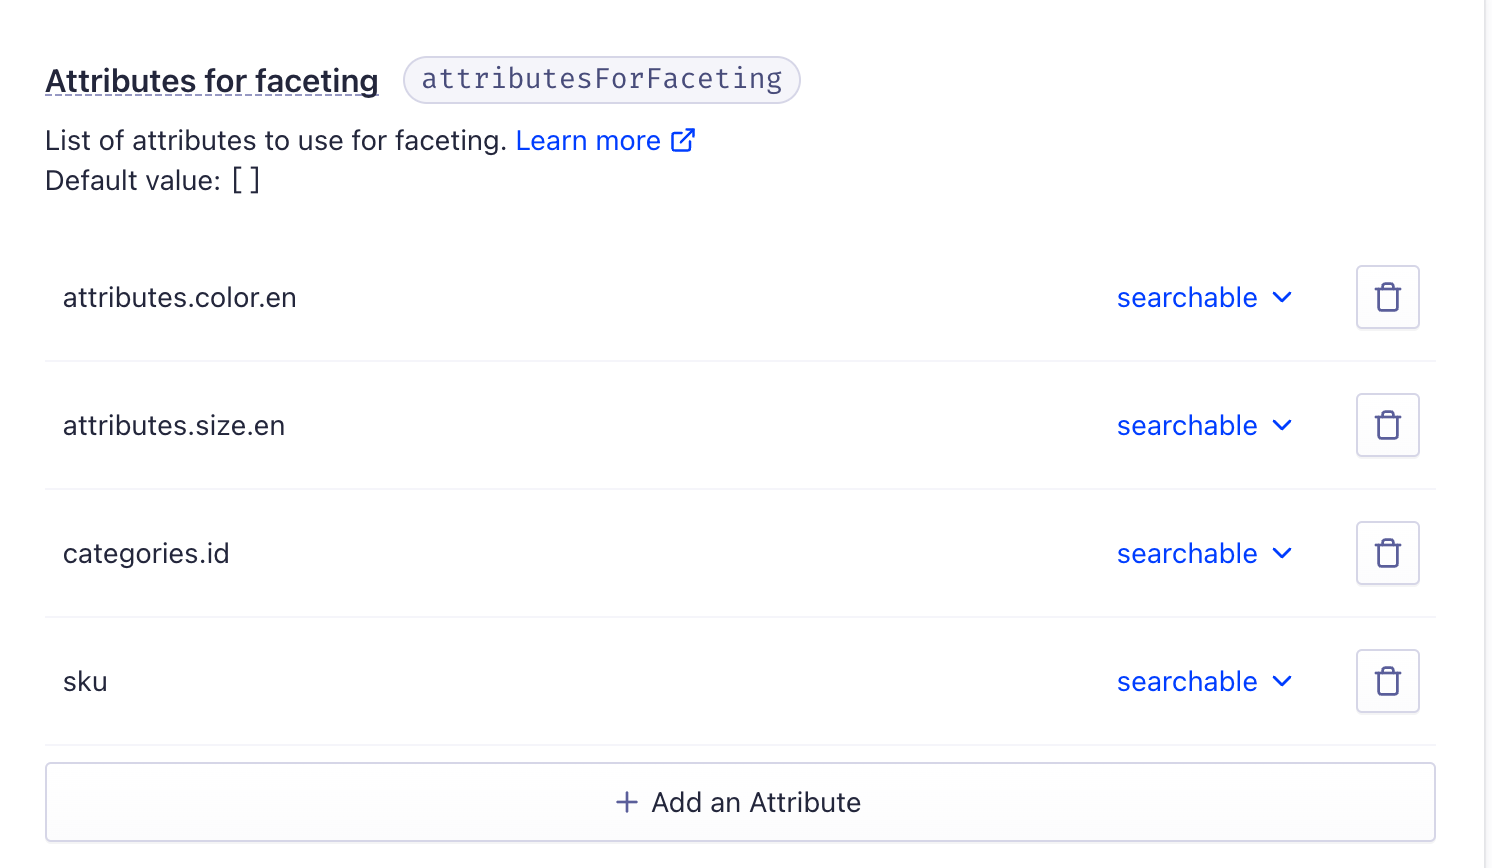Delete attributes.color.en using its trash icon

tap(1387, 297)
